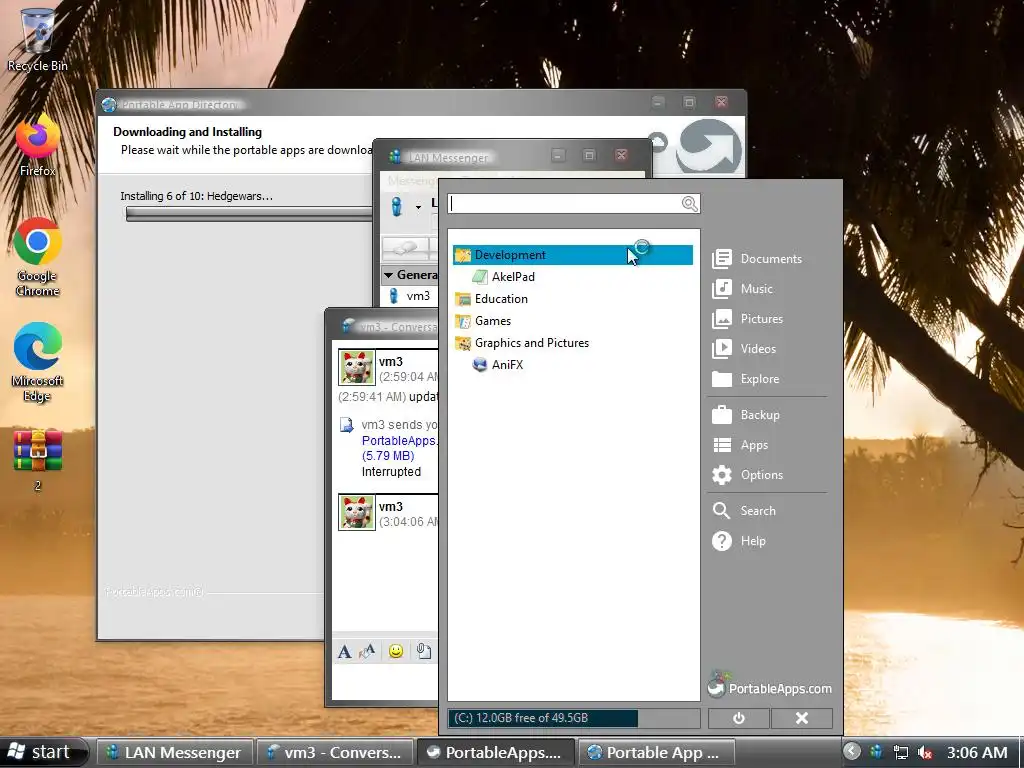The height and width of the screenshot is (768, 1024).
Task: Open the font button in conversation window
Action: (x=344, y=651)
